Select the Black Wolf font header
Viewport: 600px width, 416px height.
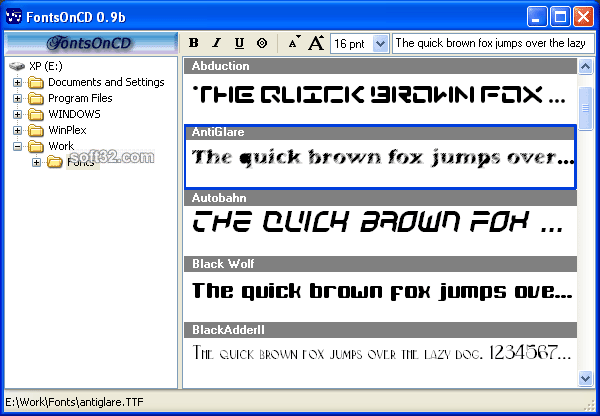pos(380,264)
